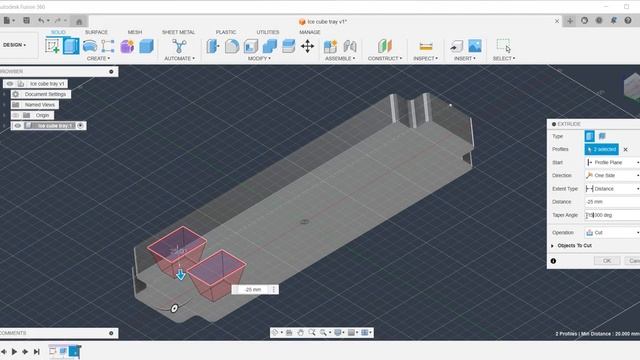Click the Extrude dialog info icon
Screen dimensions: 640x360
coord(553,261)
